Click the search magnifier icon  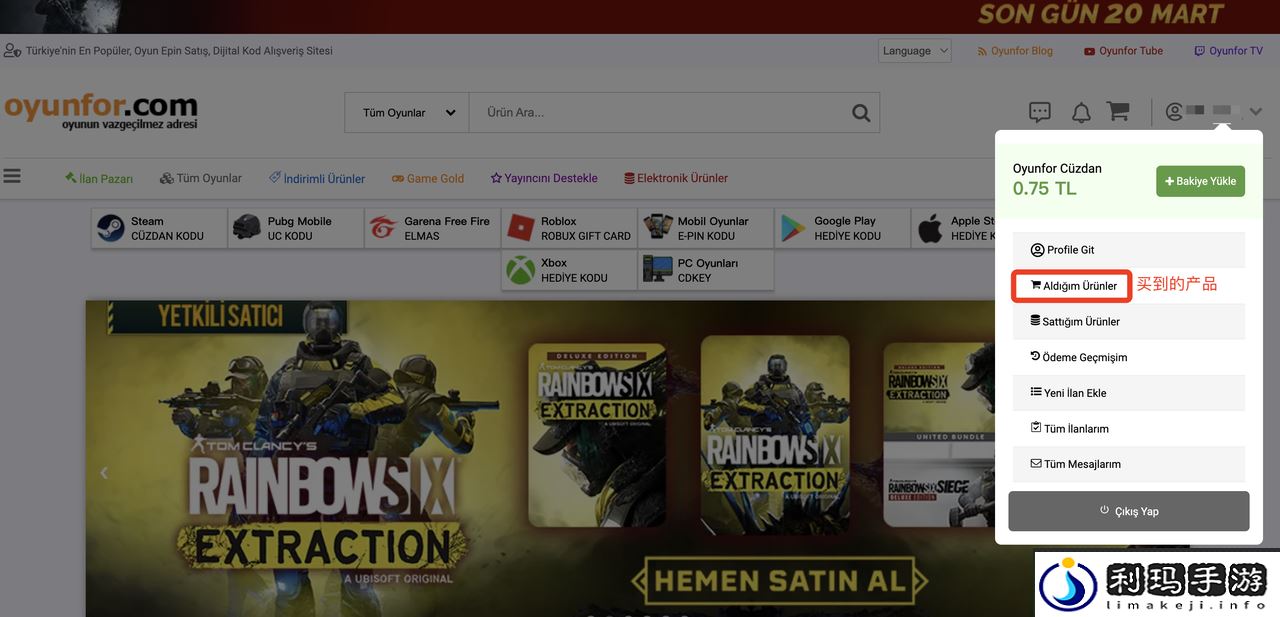[x=861, y=113]
